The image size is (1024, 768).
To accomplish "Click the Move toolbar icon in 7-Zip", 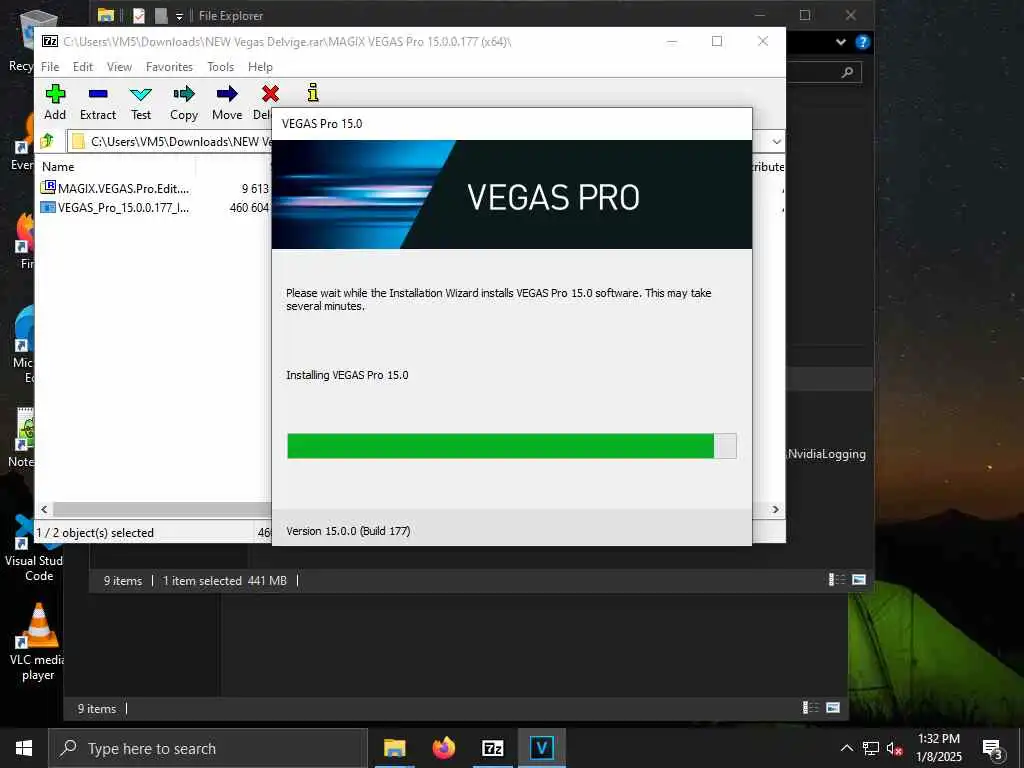I will [227, 103].
